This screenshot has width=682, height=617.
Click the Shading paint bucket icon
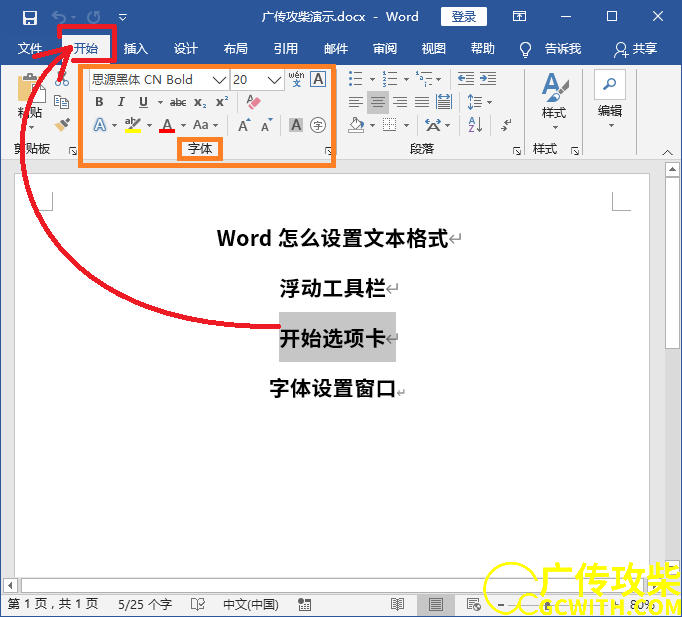pos(356,125)
